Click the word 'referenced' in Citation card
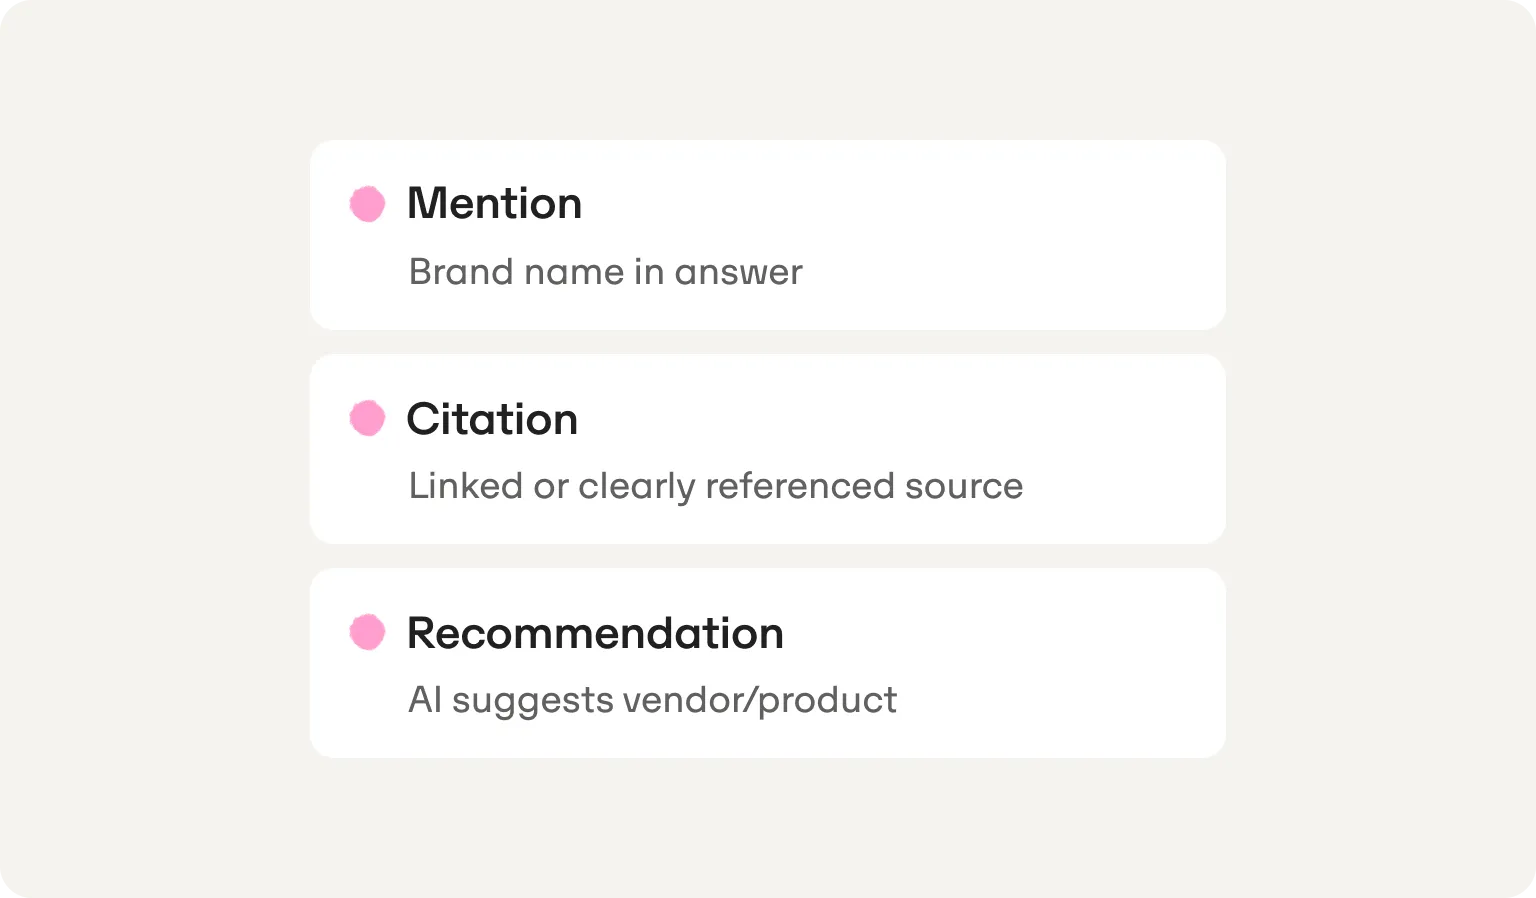The image size is (1536, 898). click(x=800, y=486)
